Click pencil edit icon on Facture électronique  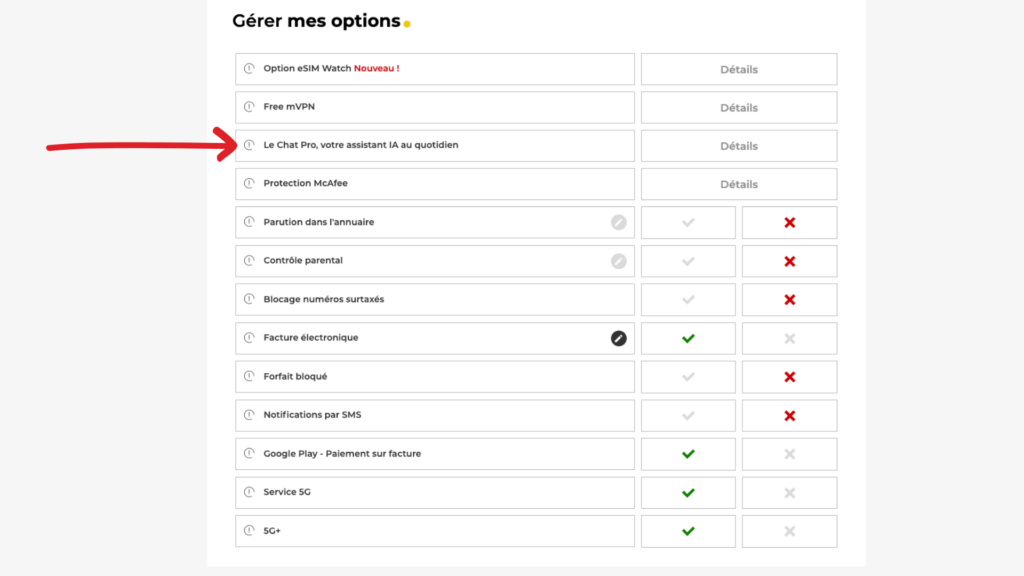617,338
